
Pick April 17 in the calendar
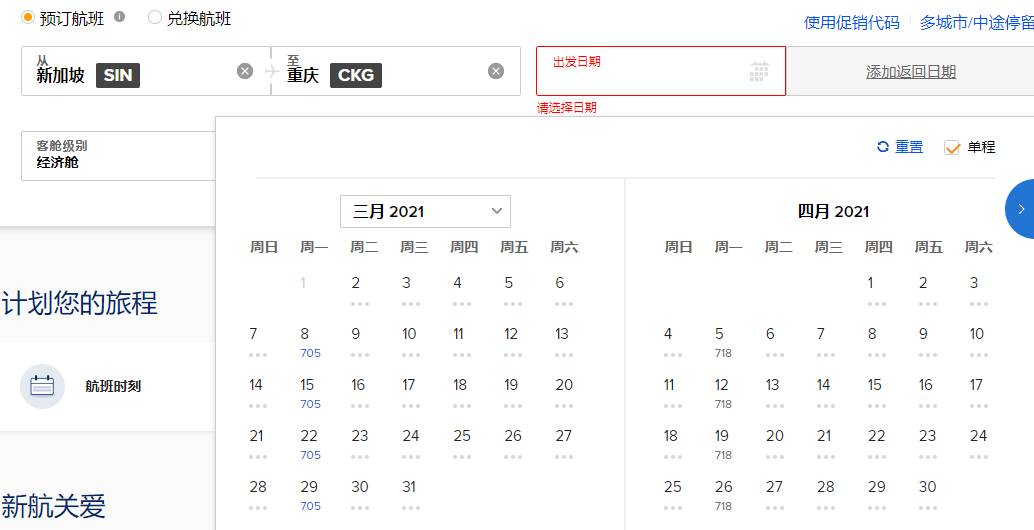(x=978, y=394)
